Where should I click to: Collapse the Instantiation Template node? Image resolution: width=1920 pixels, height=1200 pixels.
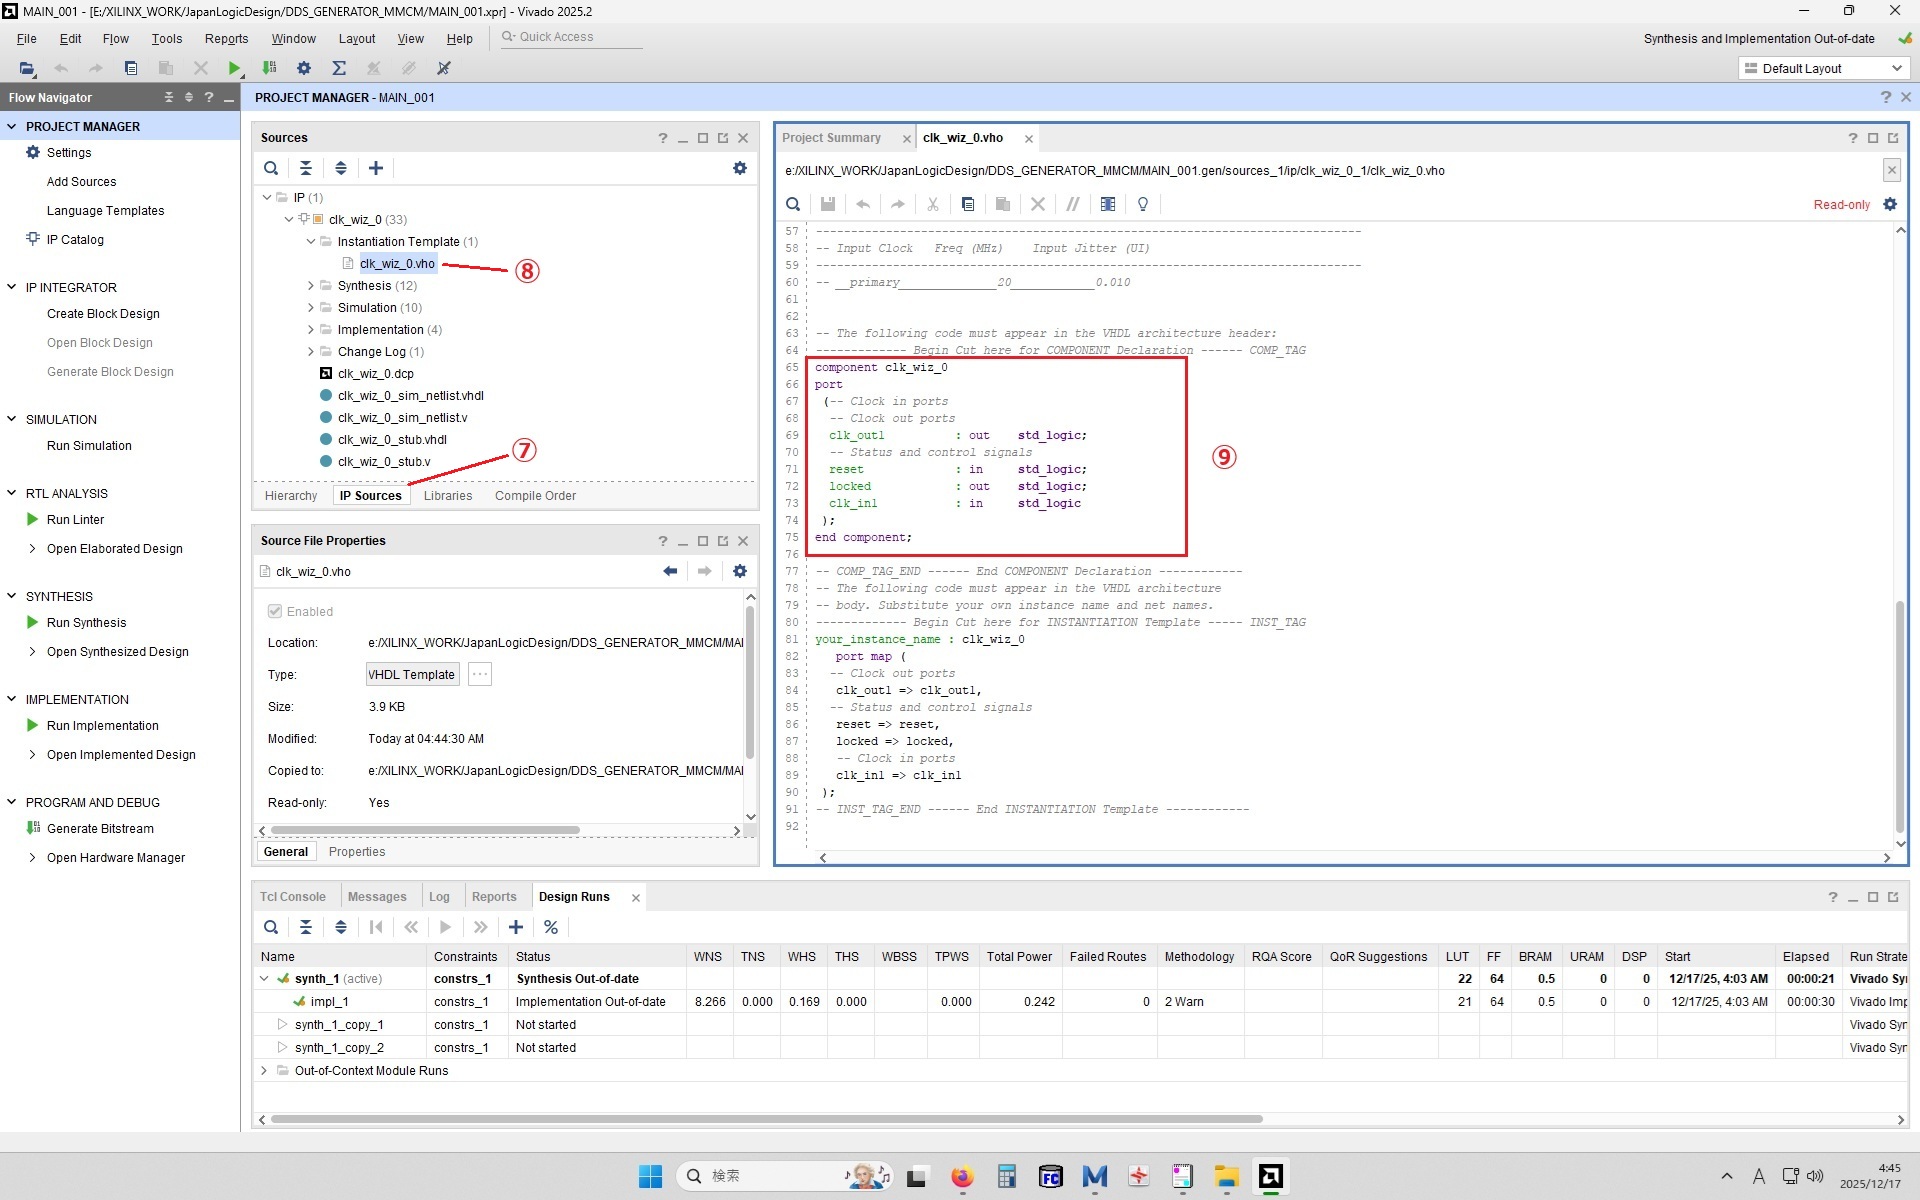[311, 242]
